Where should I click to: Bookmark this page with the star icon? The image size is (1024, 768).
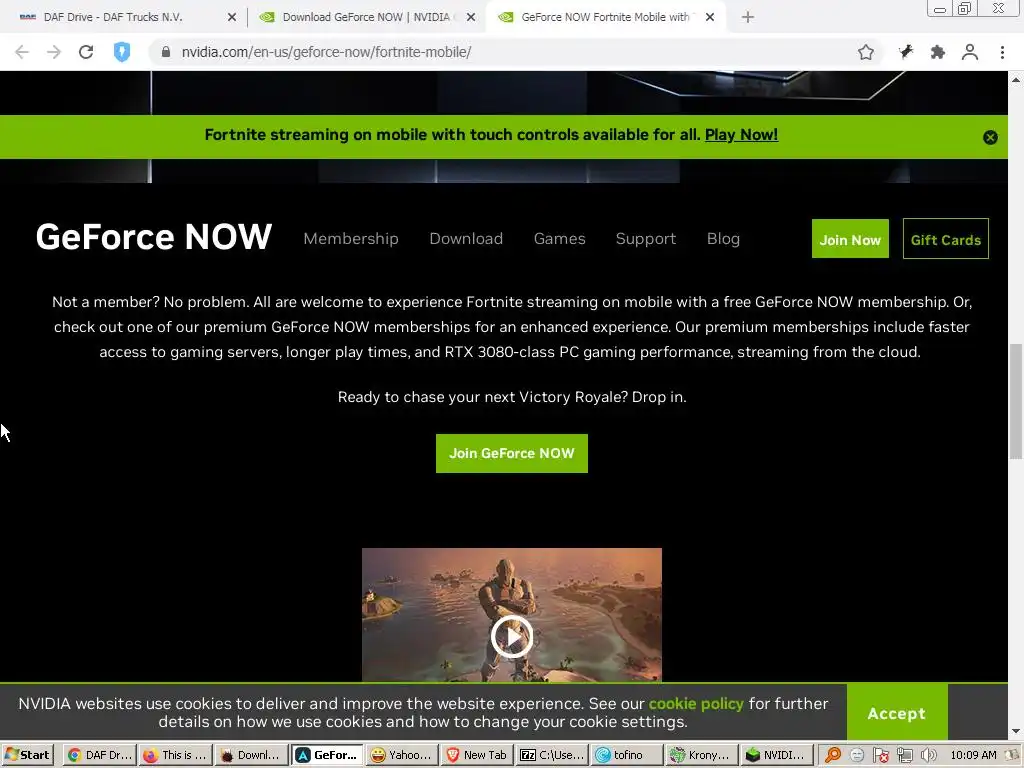[x=866, y=52]
